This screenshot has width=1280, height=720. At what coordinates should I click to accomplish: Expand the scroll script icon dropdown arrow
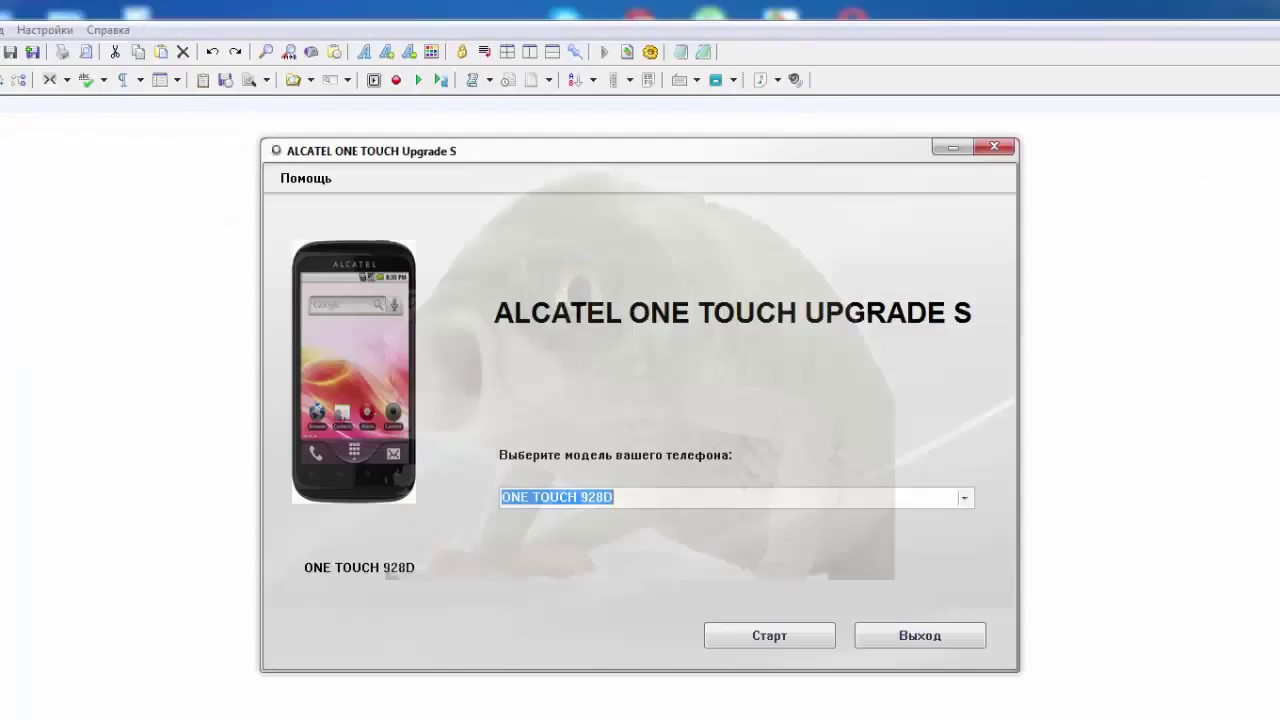coord(489,80)
